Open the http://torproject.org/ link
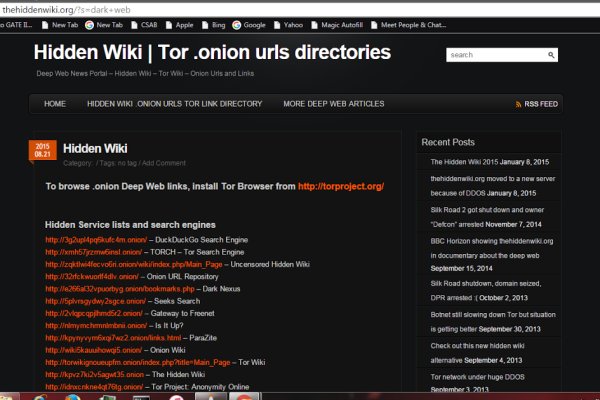This screenshot has height=400, width=600. (341, 186)
